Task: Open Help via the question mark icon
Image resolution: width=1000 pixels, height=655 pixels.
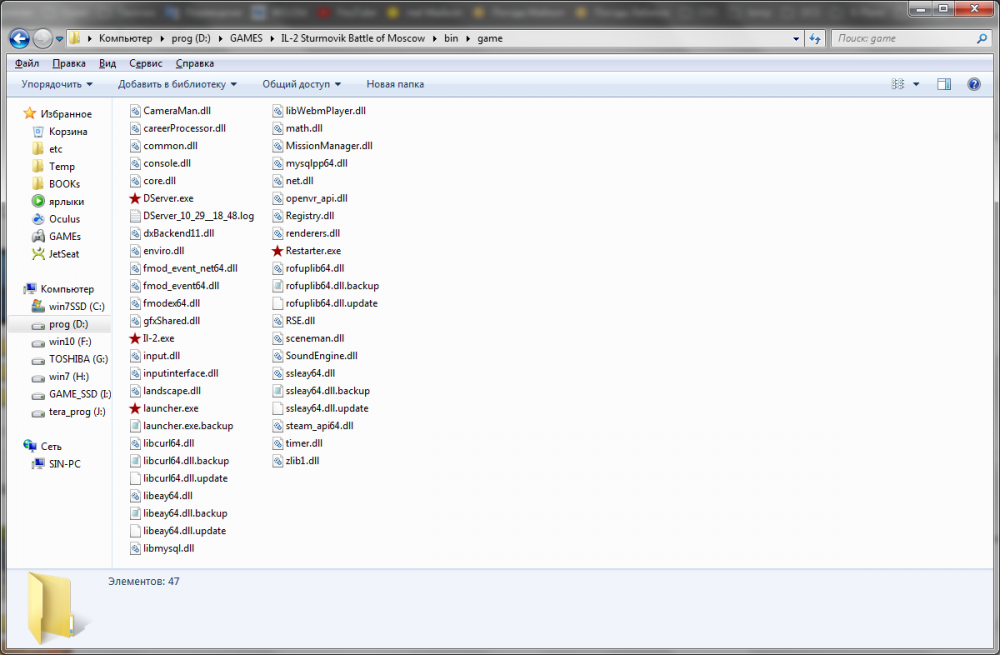Action: (973, 84)
